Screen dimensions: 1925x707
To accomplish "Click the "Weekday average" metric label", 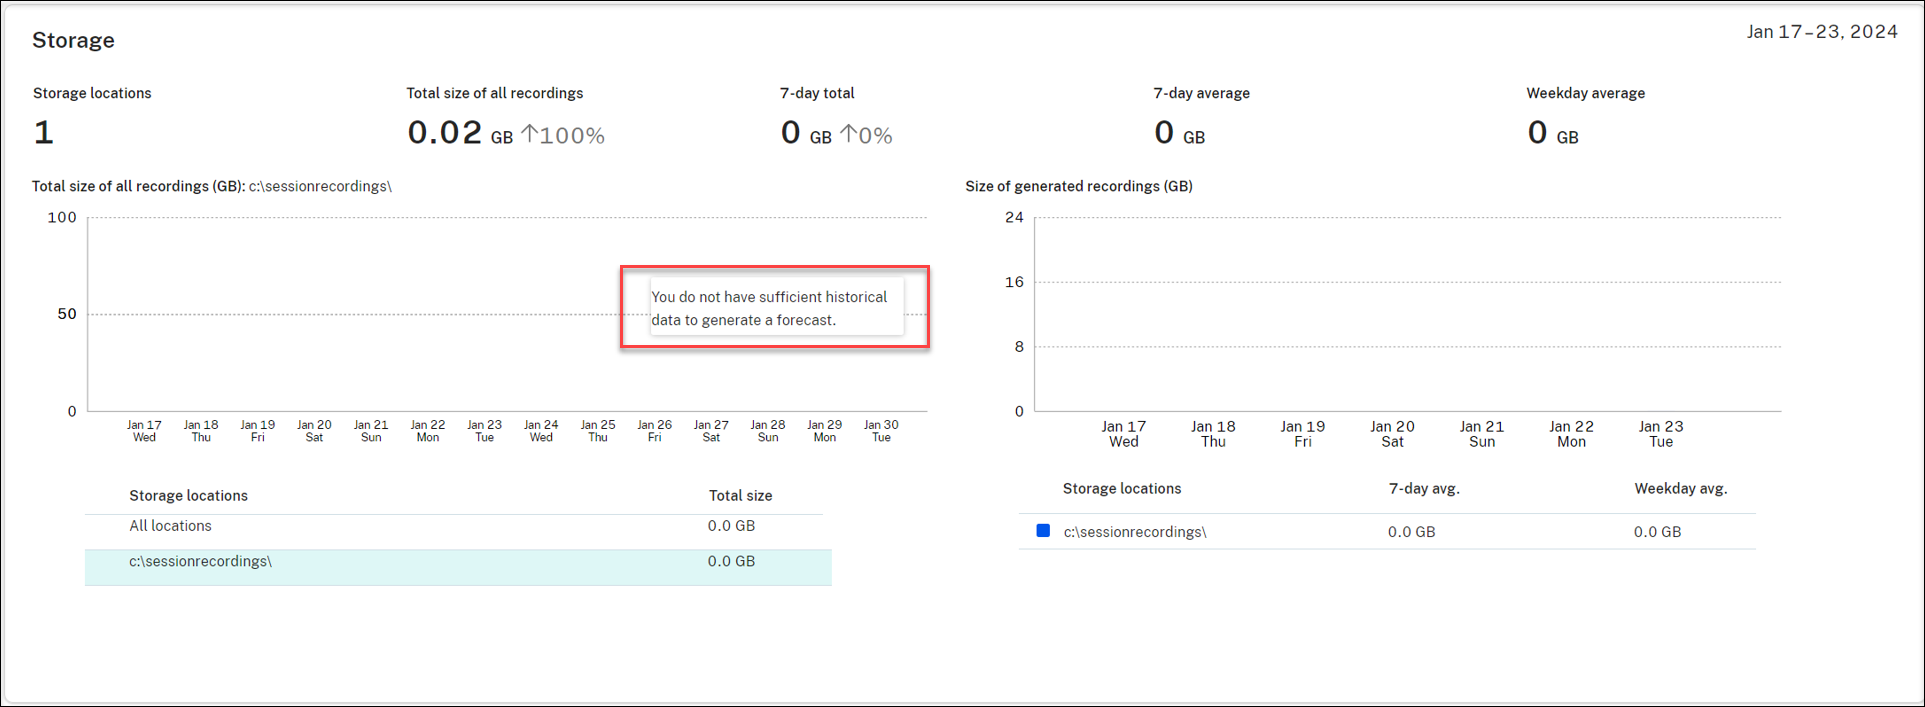I will point(1585,93).
